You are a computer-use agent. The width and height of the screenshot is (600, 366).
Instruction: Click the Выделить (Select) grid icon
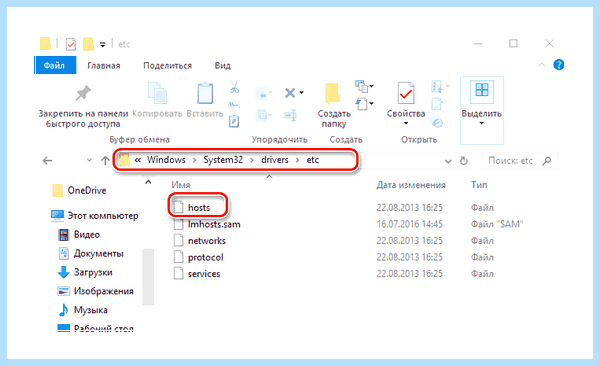coord(481,91)
